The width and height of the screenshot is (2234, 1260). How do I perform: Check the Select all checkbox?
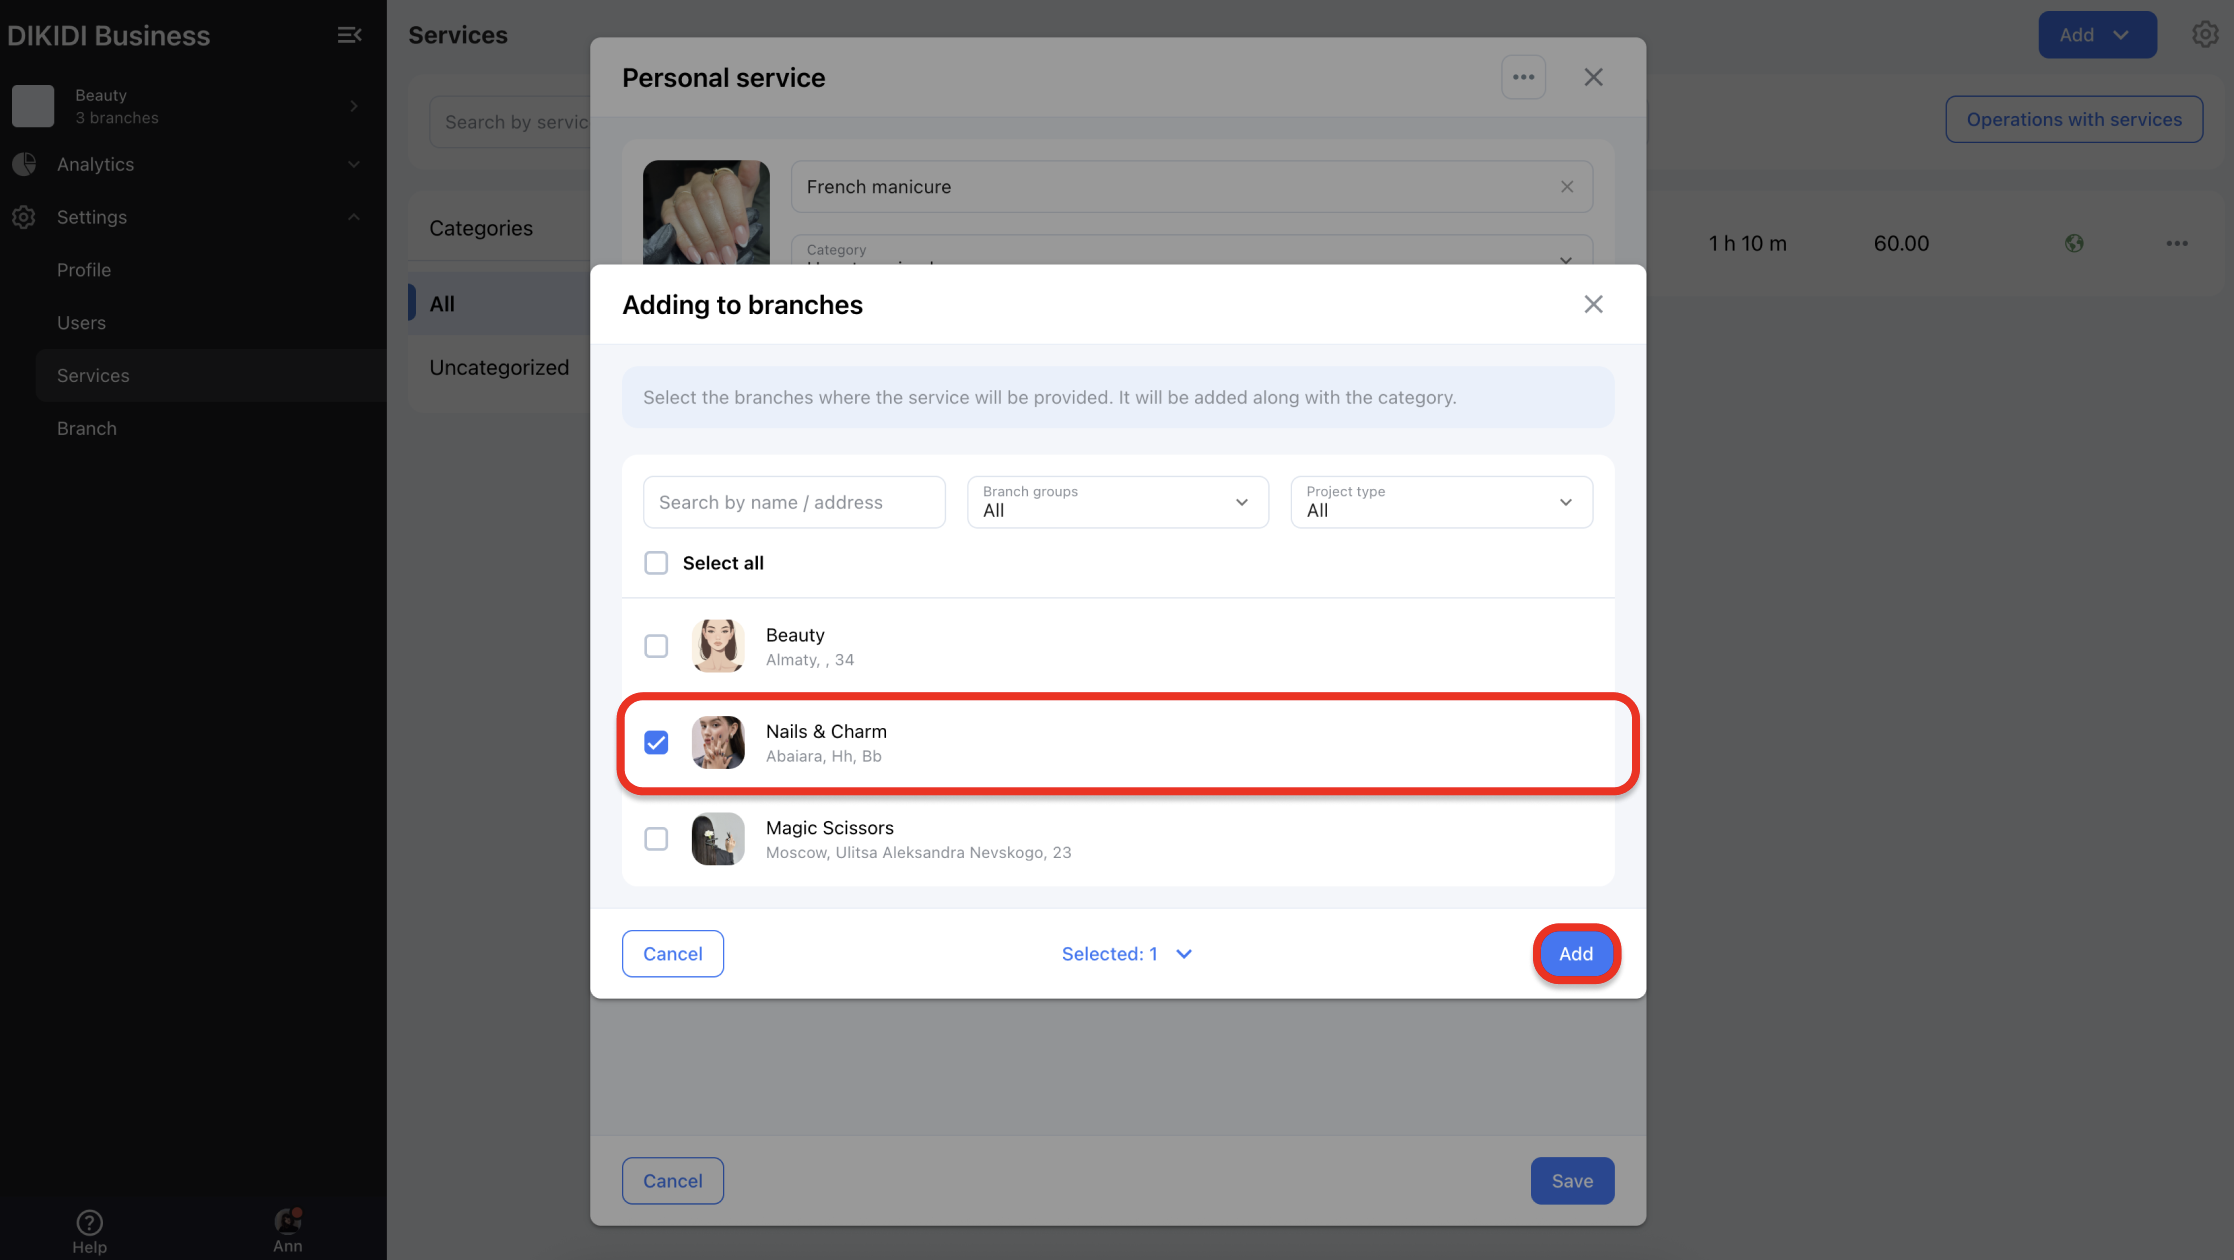click(x=656, y=563)
